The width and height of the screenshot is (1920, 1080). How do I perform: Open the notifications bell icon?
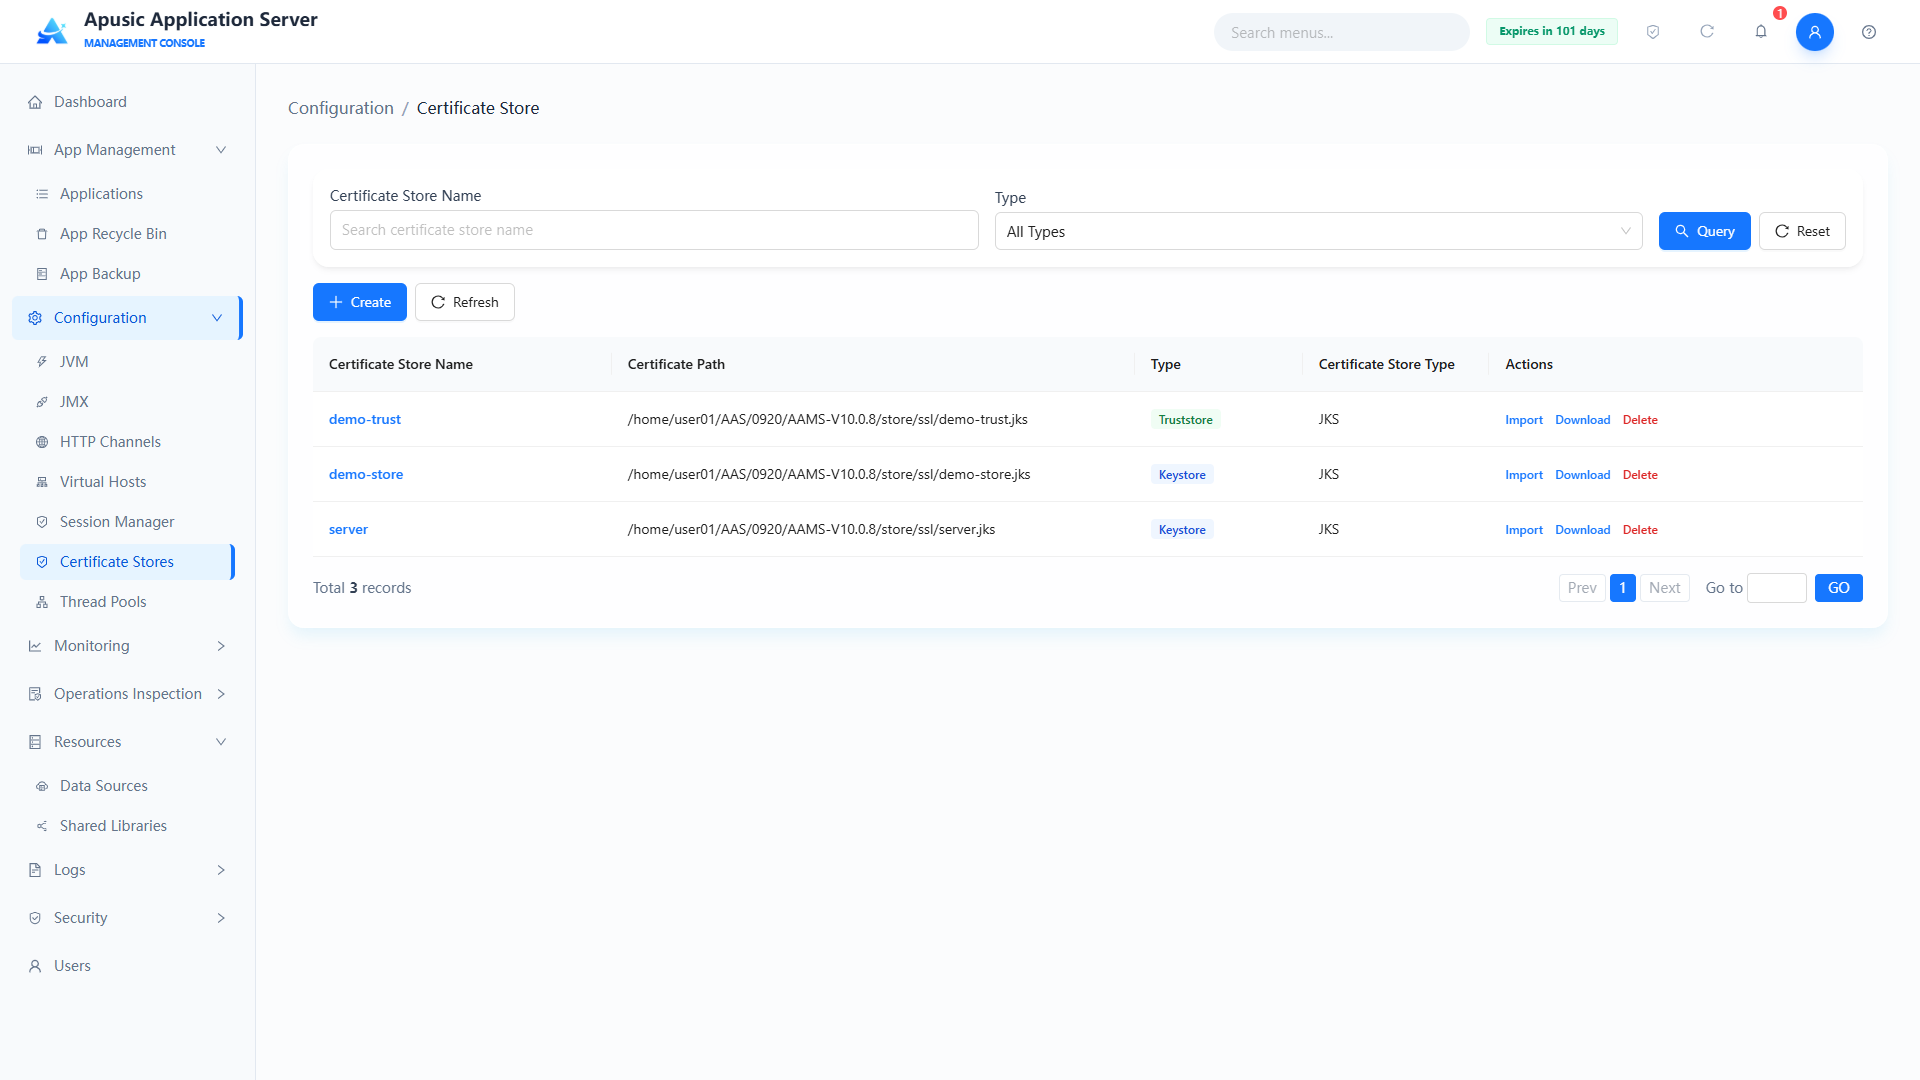(1761, 32)
